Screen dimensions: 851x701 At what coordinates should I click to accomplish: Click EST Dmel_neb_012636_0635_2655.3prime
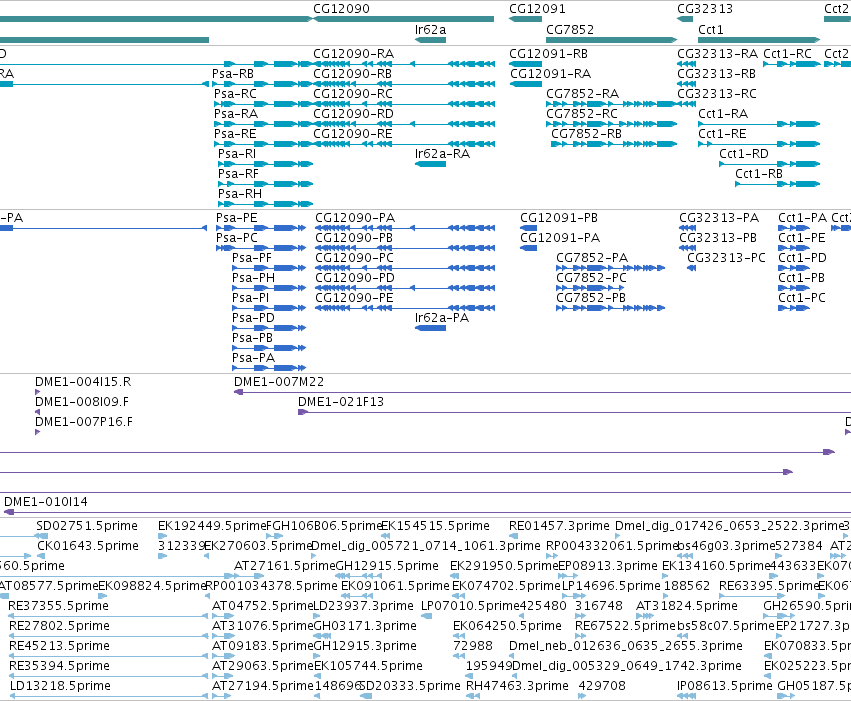pos(626,646)
